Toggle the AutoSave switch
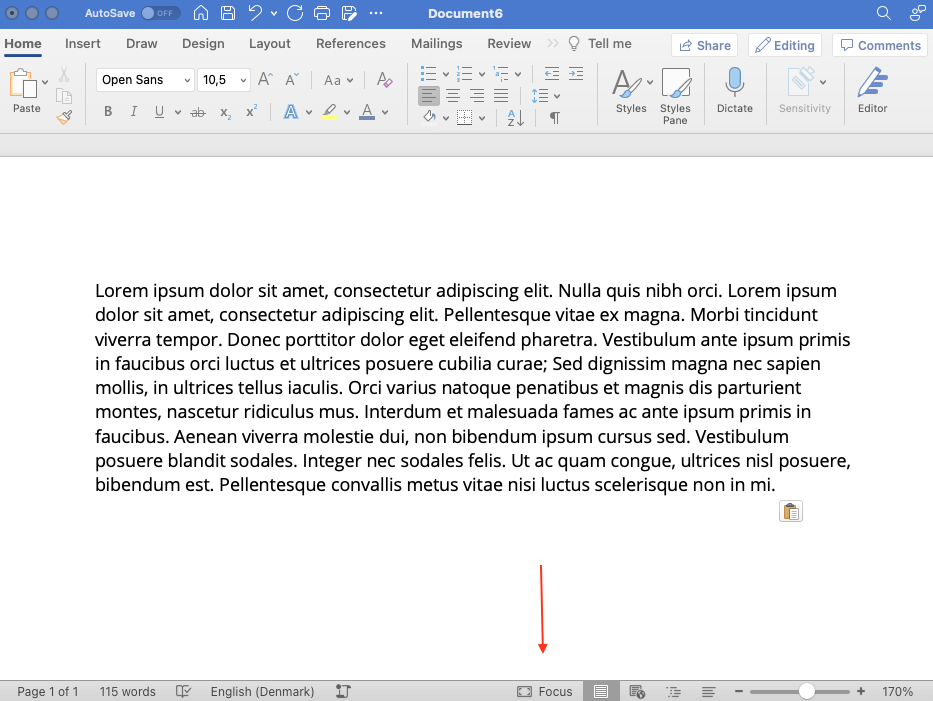The width and height of the screenshot is (933, 701). point(161,13)
